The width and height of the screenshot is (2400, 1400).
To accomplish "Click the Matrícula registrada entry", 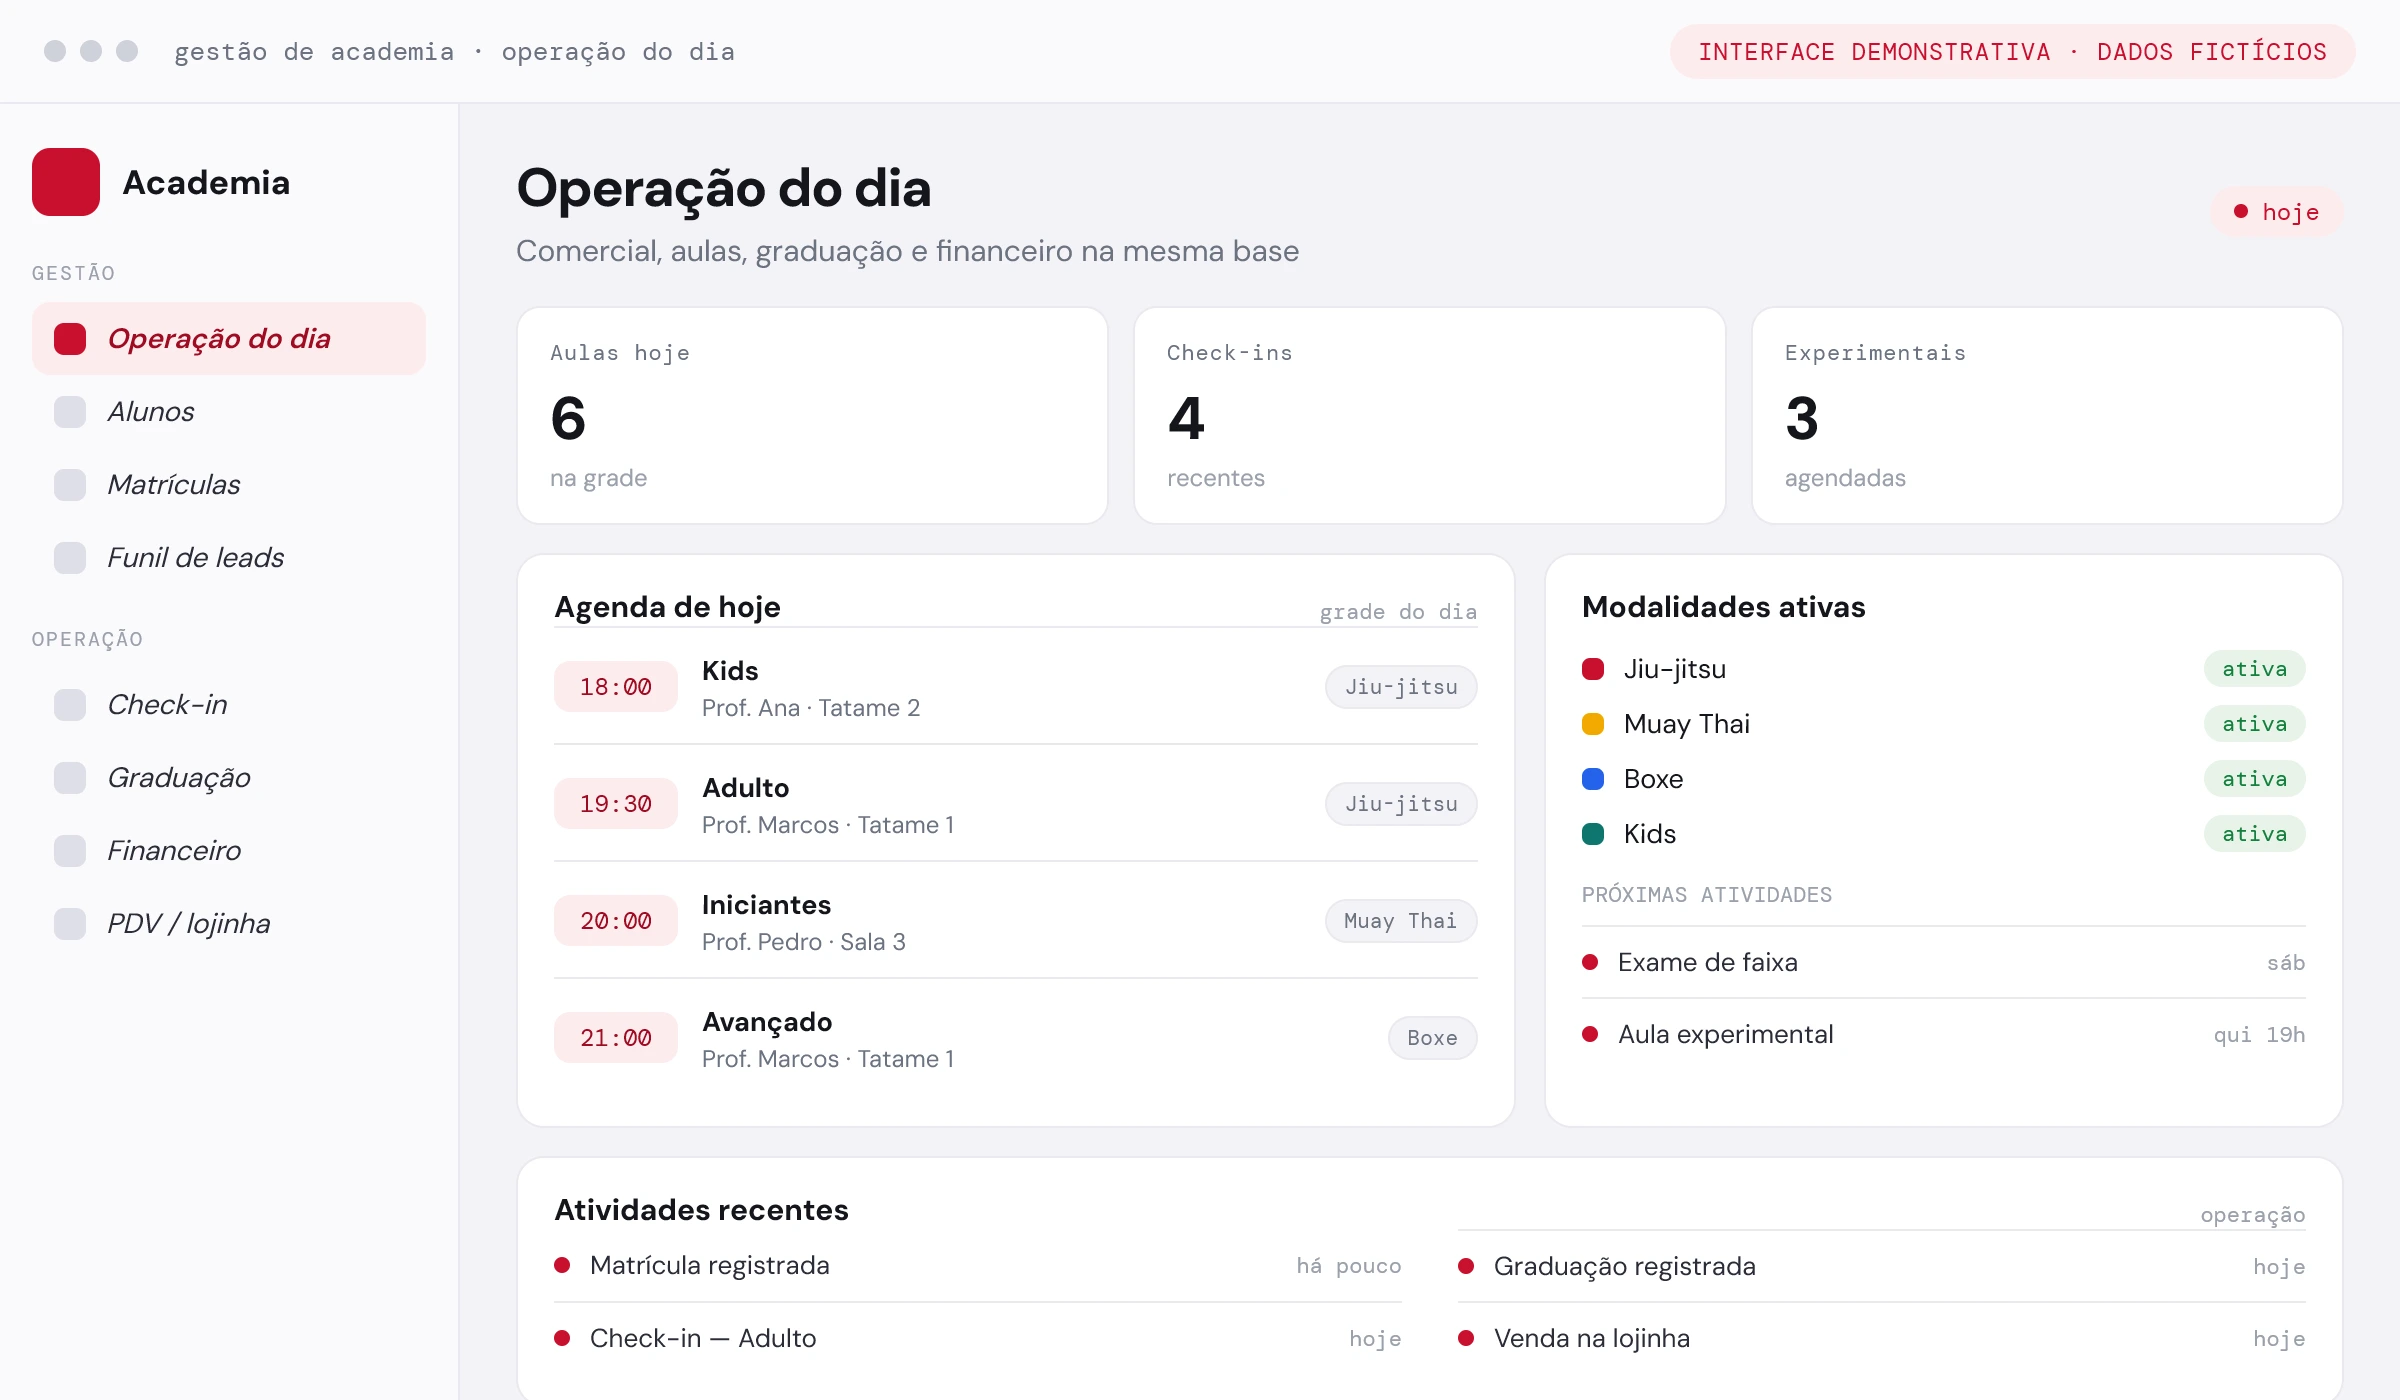I will 977,1266.
